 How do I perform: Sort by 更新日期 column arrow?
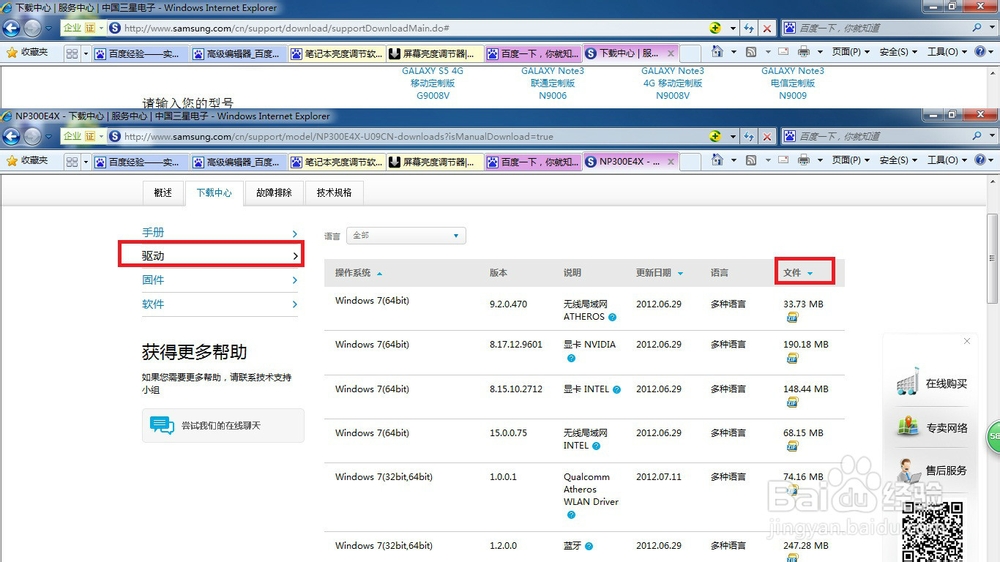coord(680,274)
